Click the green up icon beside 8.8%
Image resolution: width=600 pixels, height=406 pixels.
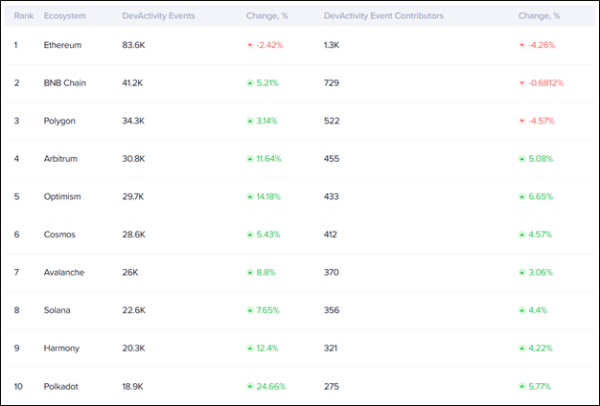pyautogui.click(x=251, y=271)
